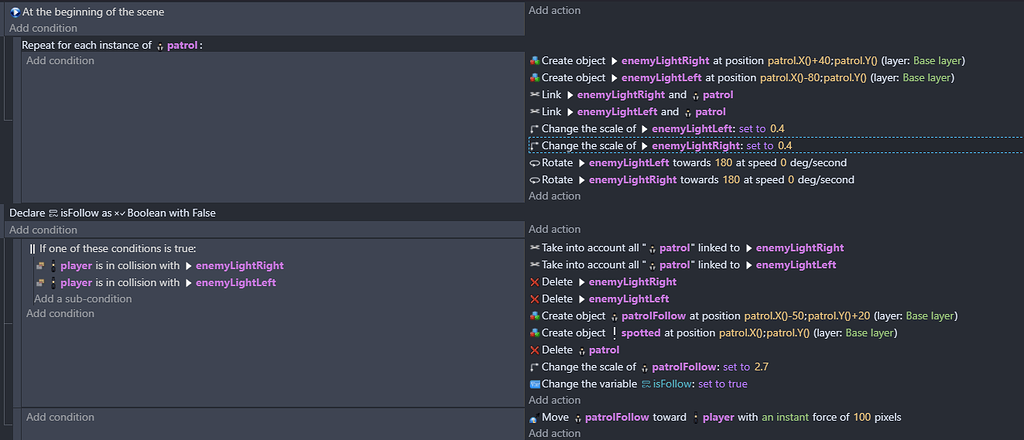Select the 'Declare isFollow as Boolean with False' event
Viewport: 1024px width, 440px height.
[x=112, y=213]
